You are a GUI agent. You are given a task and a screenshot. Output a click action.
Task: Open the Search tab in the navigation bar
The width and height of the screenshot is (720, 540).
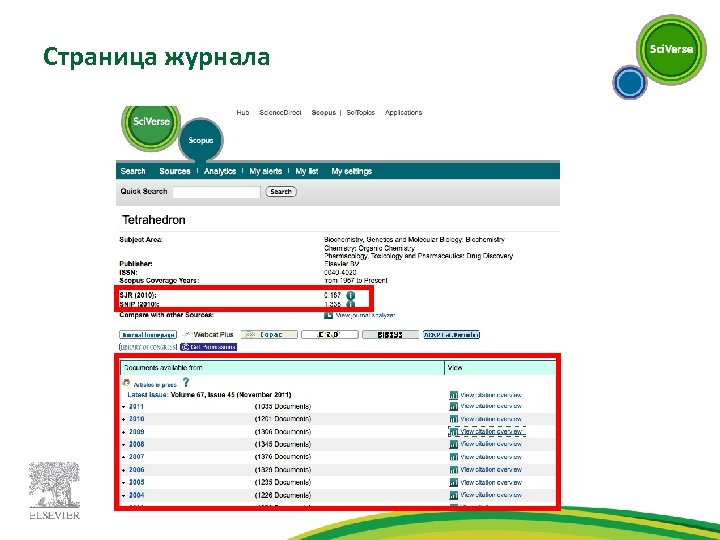click(x=133, y=171)
